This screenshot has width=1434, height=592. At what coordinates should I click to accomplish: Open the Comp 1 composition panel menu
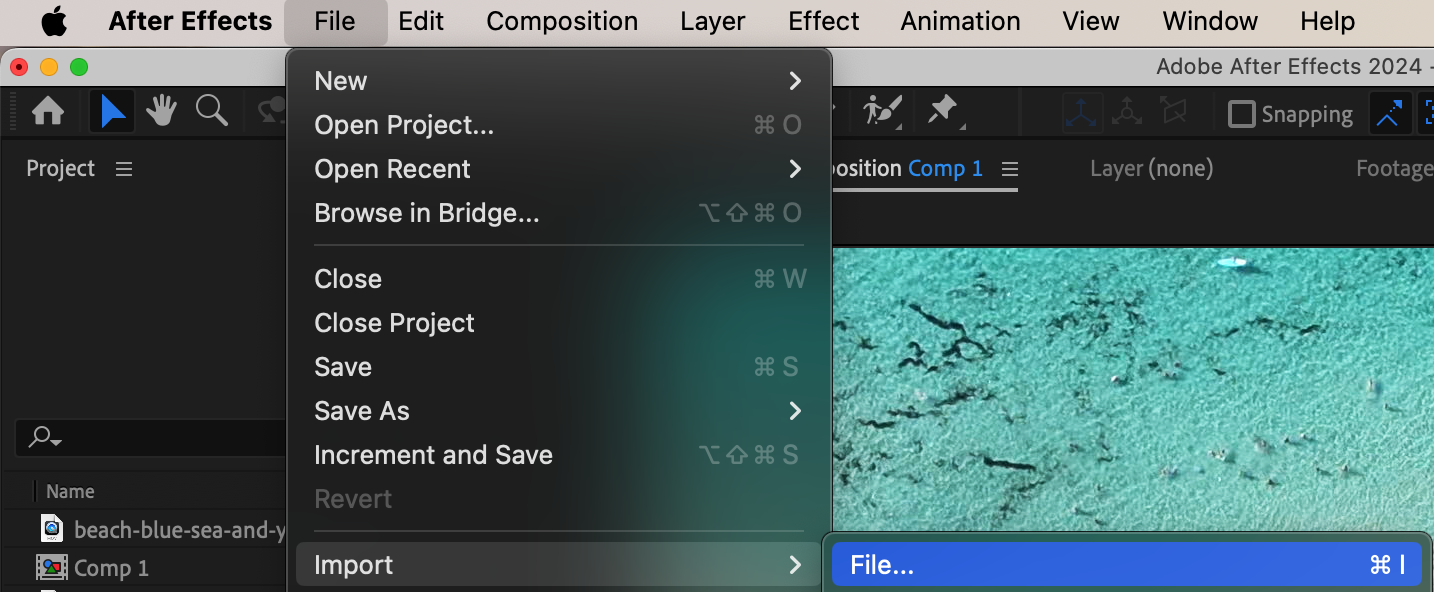[1010, 169]
